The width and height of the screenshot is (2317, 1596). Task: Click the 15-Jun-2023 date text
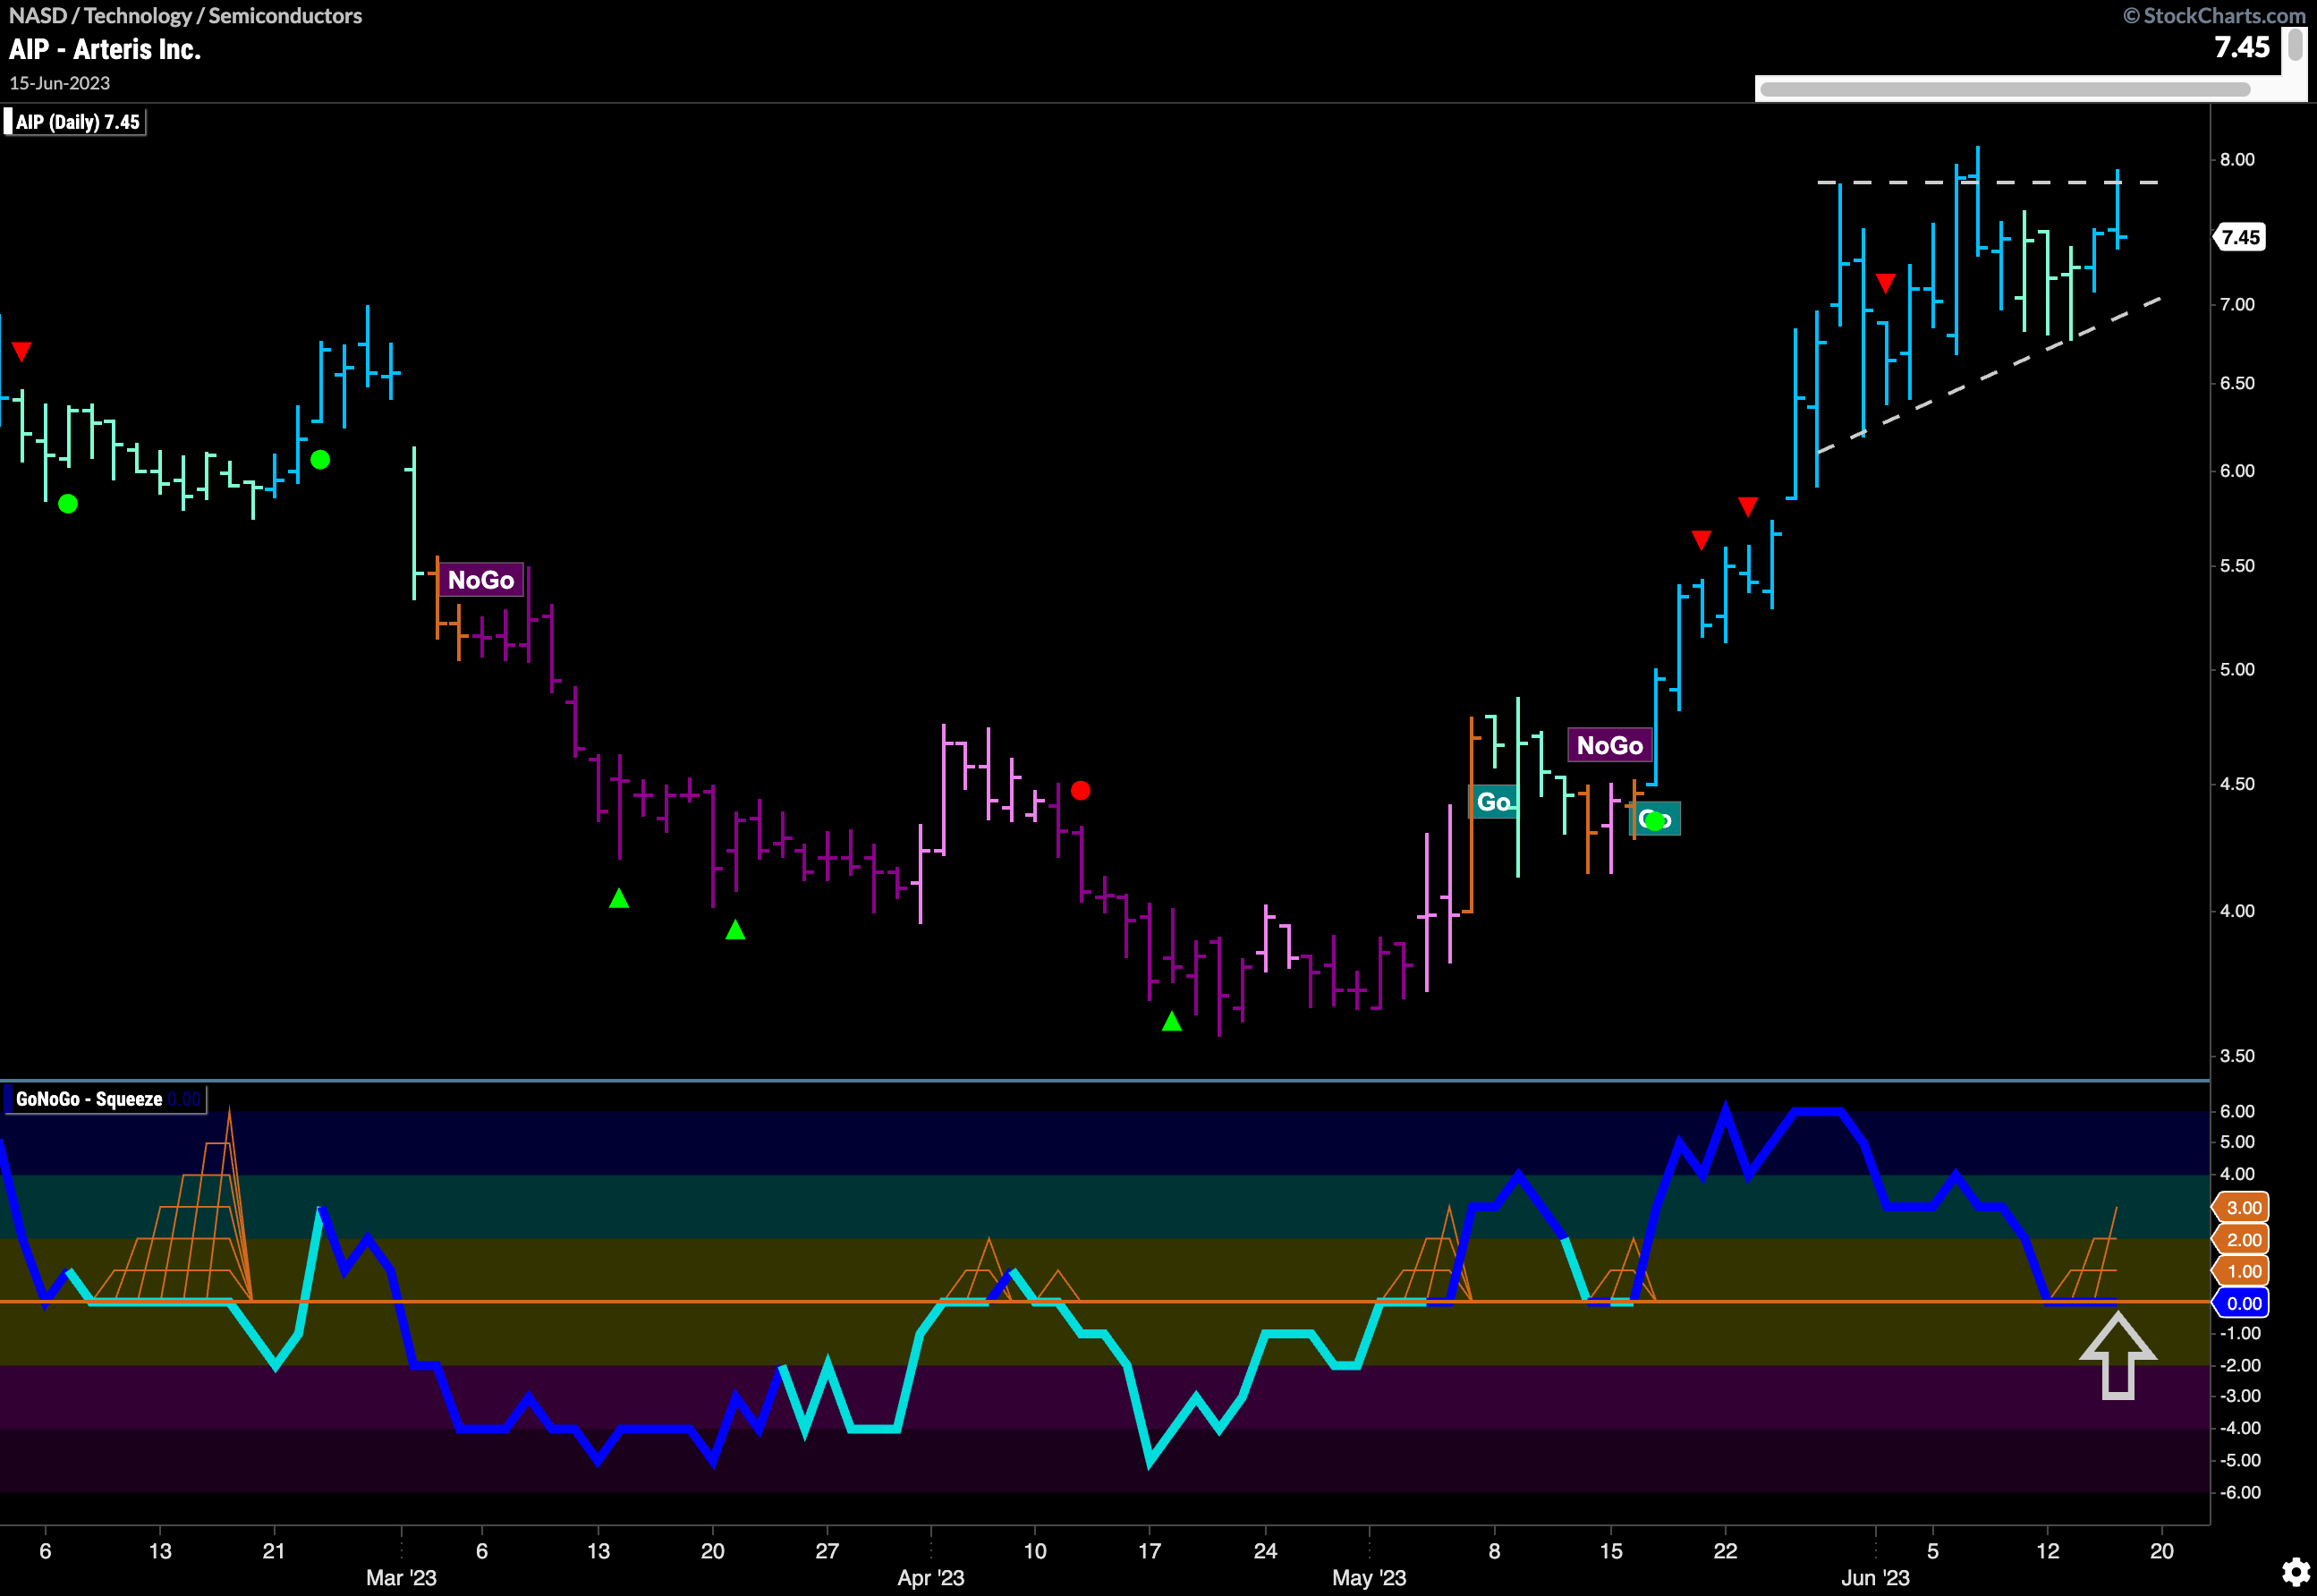(60, 83)
